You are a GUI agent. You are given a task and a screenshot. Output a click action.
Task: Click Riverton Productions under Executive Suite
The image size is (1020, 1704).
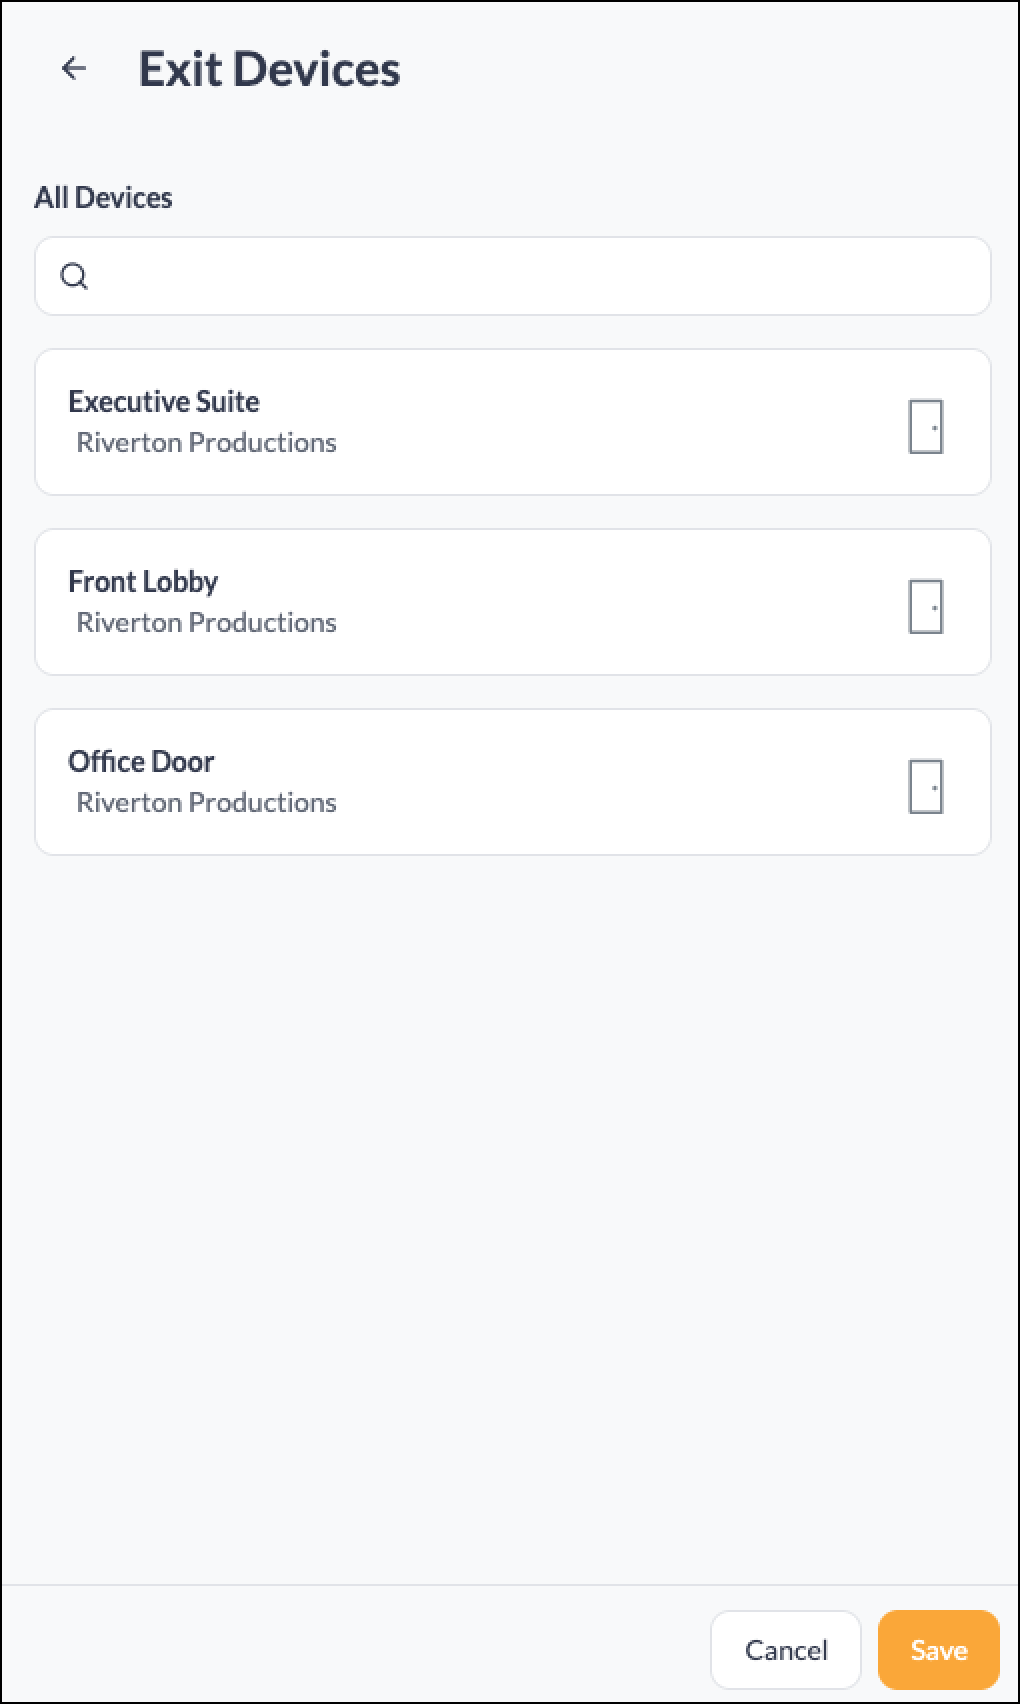coord(206,442)
